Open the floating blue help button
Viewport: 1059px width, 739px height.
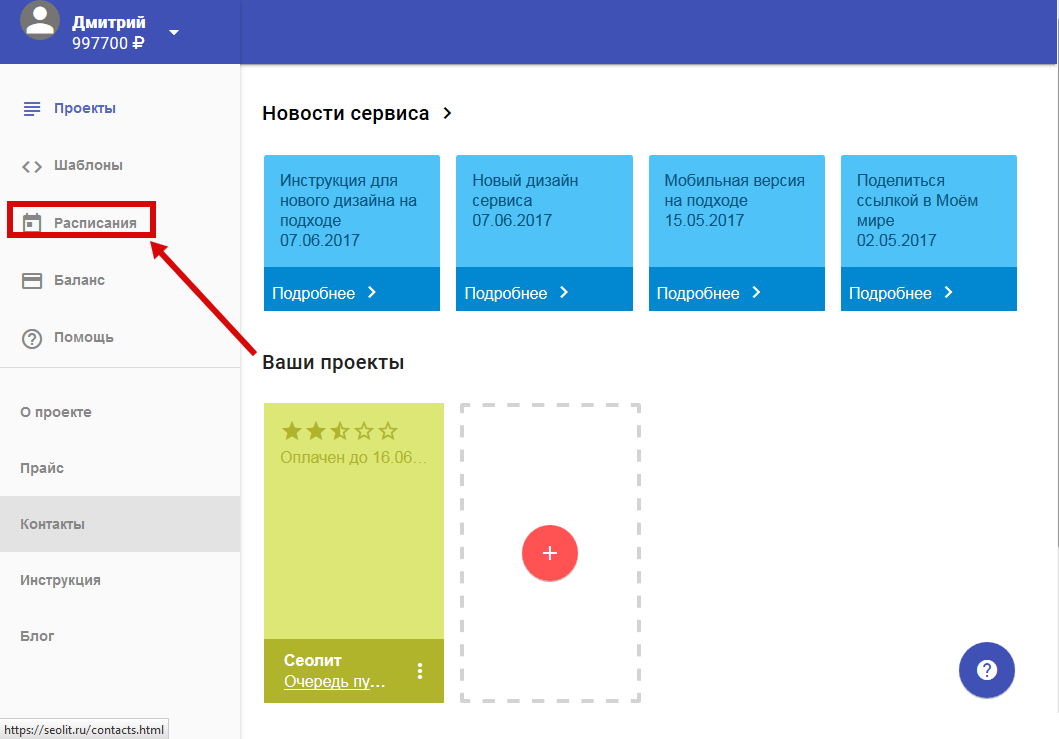click(x=986, y=670)
